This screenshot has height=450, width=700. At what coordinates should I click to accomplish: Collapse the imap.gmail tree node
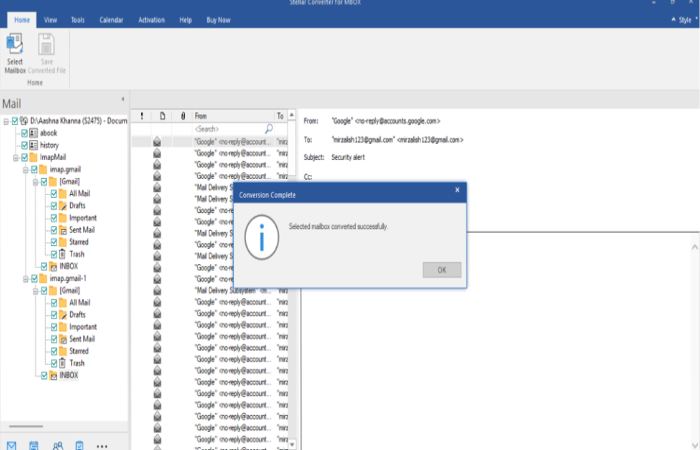(25, 170)
